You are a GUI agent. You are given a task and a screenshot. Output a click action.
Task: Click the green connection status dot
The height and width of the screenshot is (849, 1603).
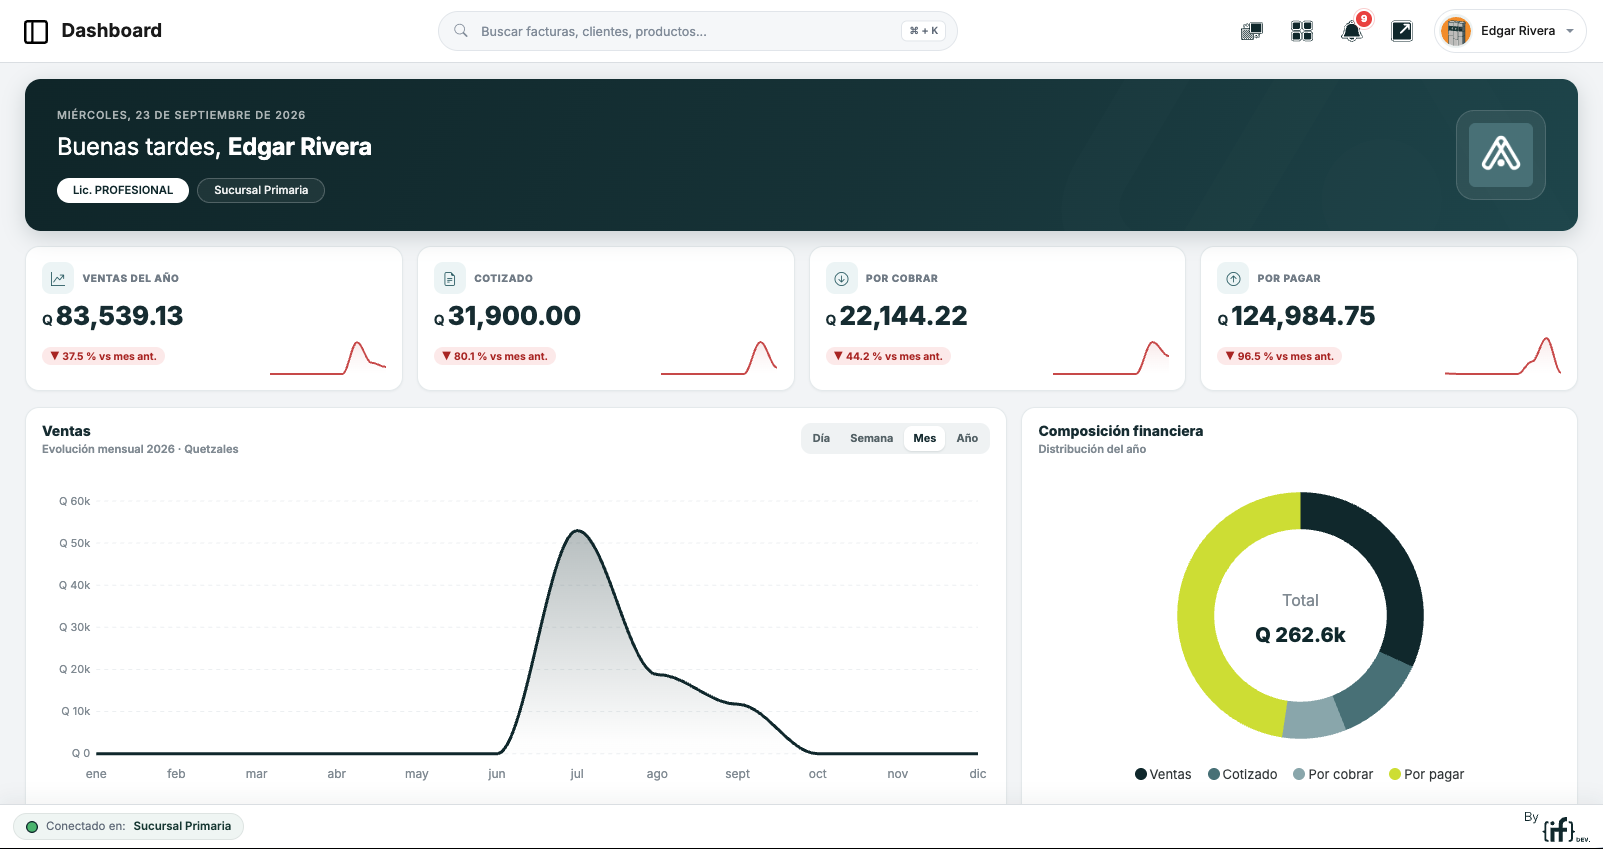[x=32, y=827]
